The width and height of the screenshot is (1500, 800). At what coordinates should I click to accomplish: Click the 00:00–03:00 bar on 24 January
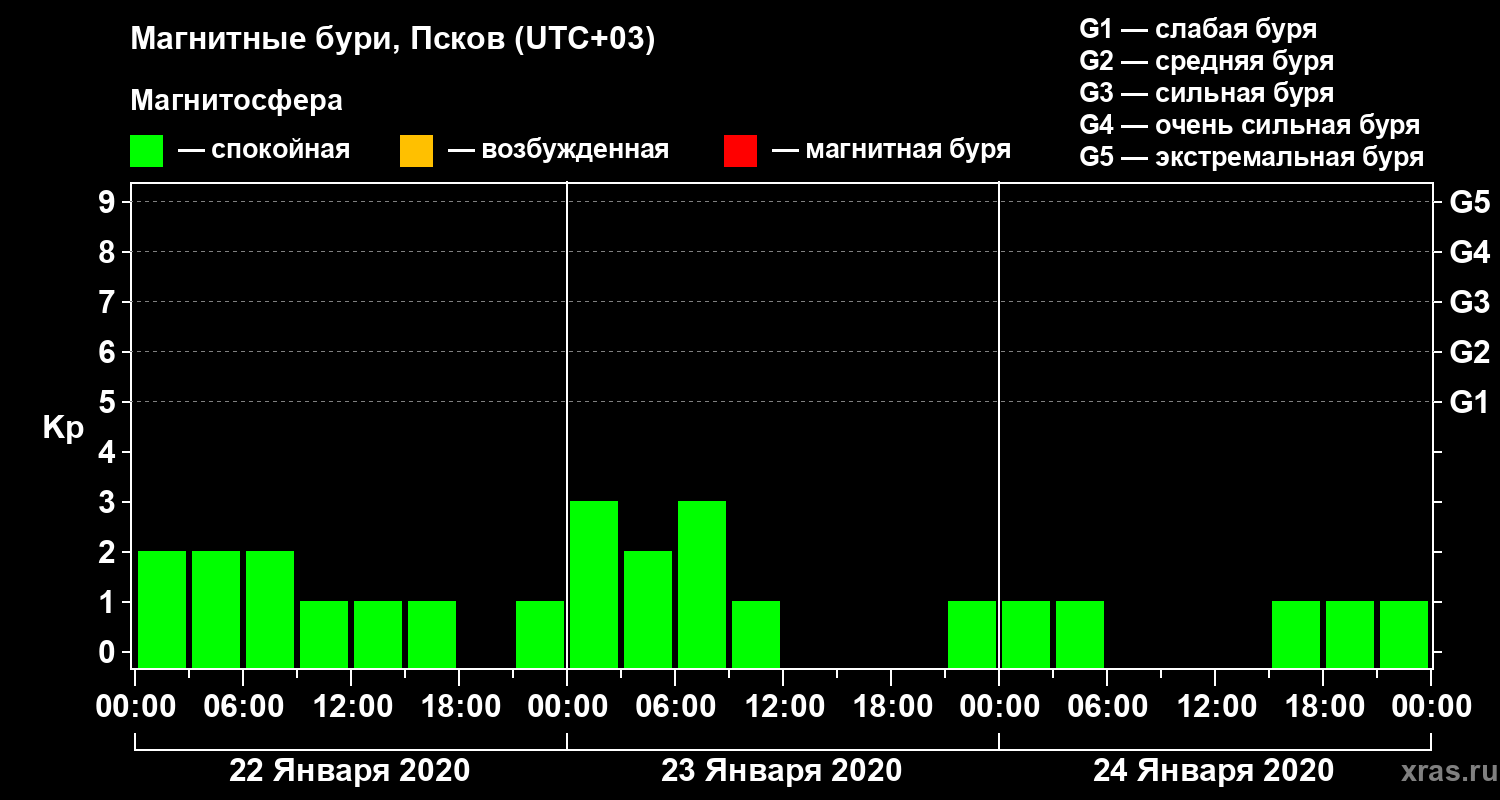(1026, 634)
